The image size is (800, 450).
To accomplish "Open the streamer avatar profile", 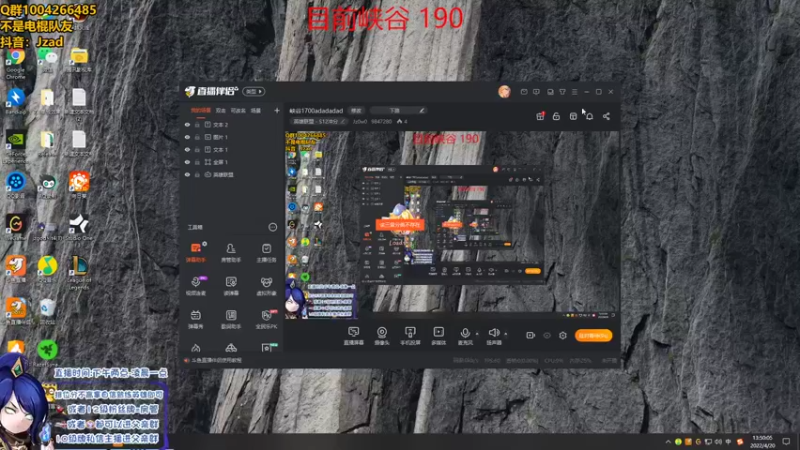I will (504, 92).
